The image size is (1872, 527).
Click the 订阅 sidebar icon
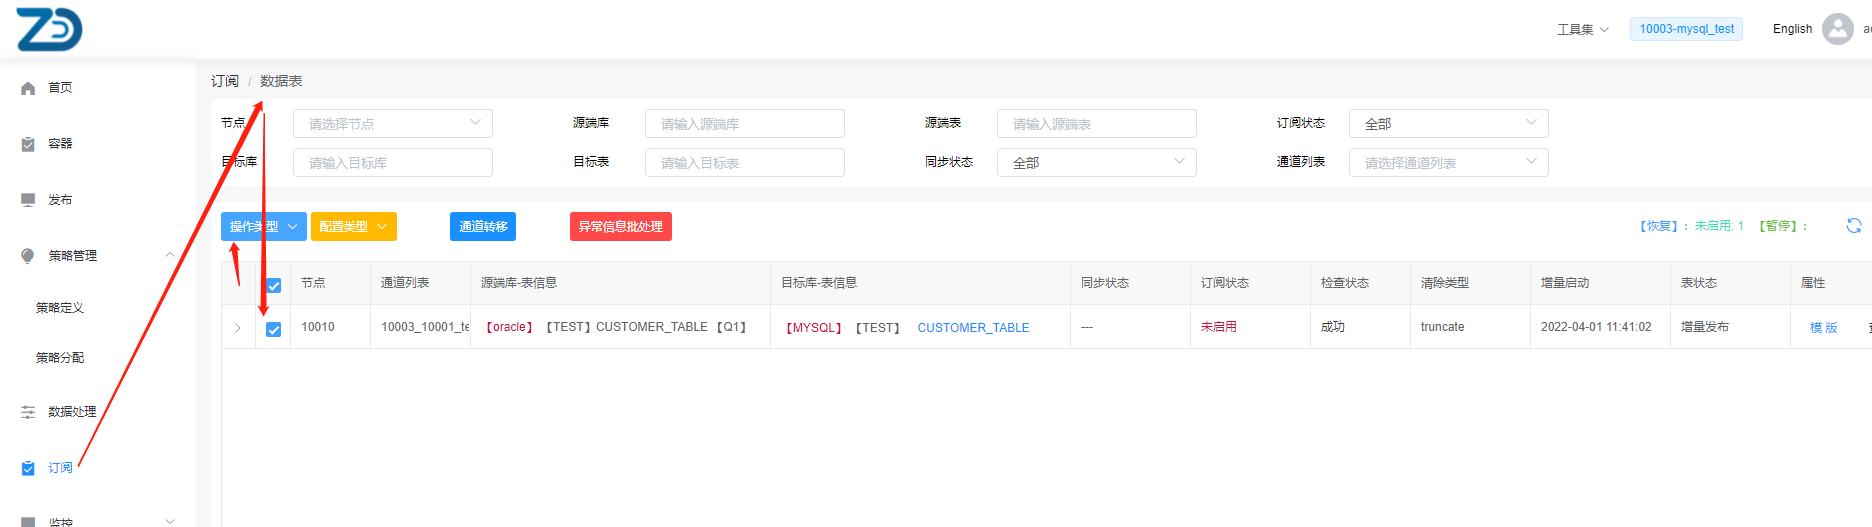(x=28, y=468)
